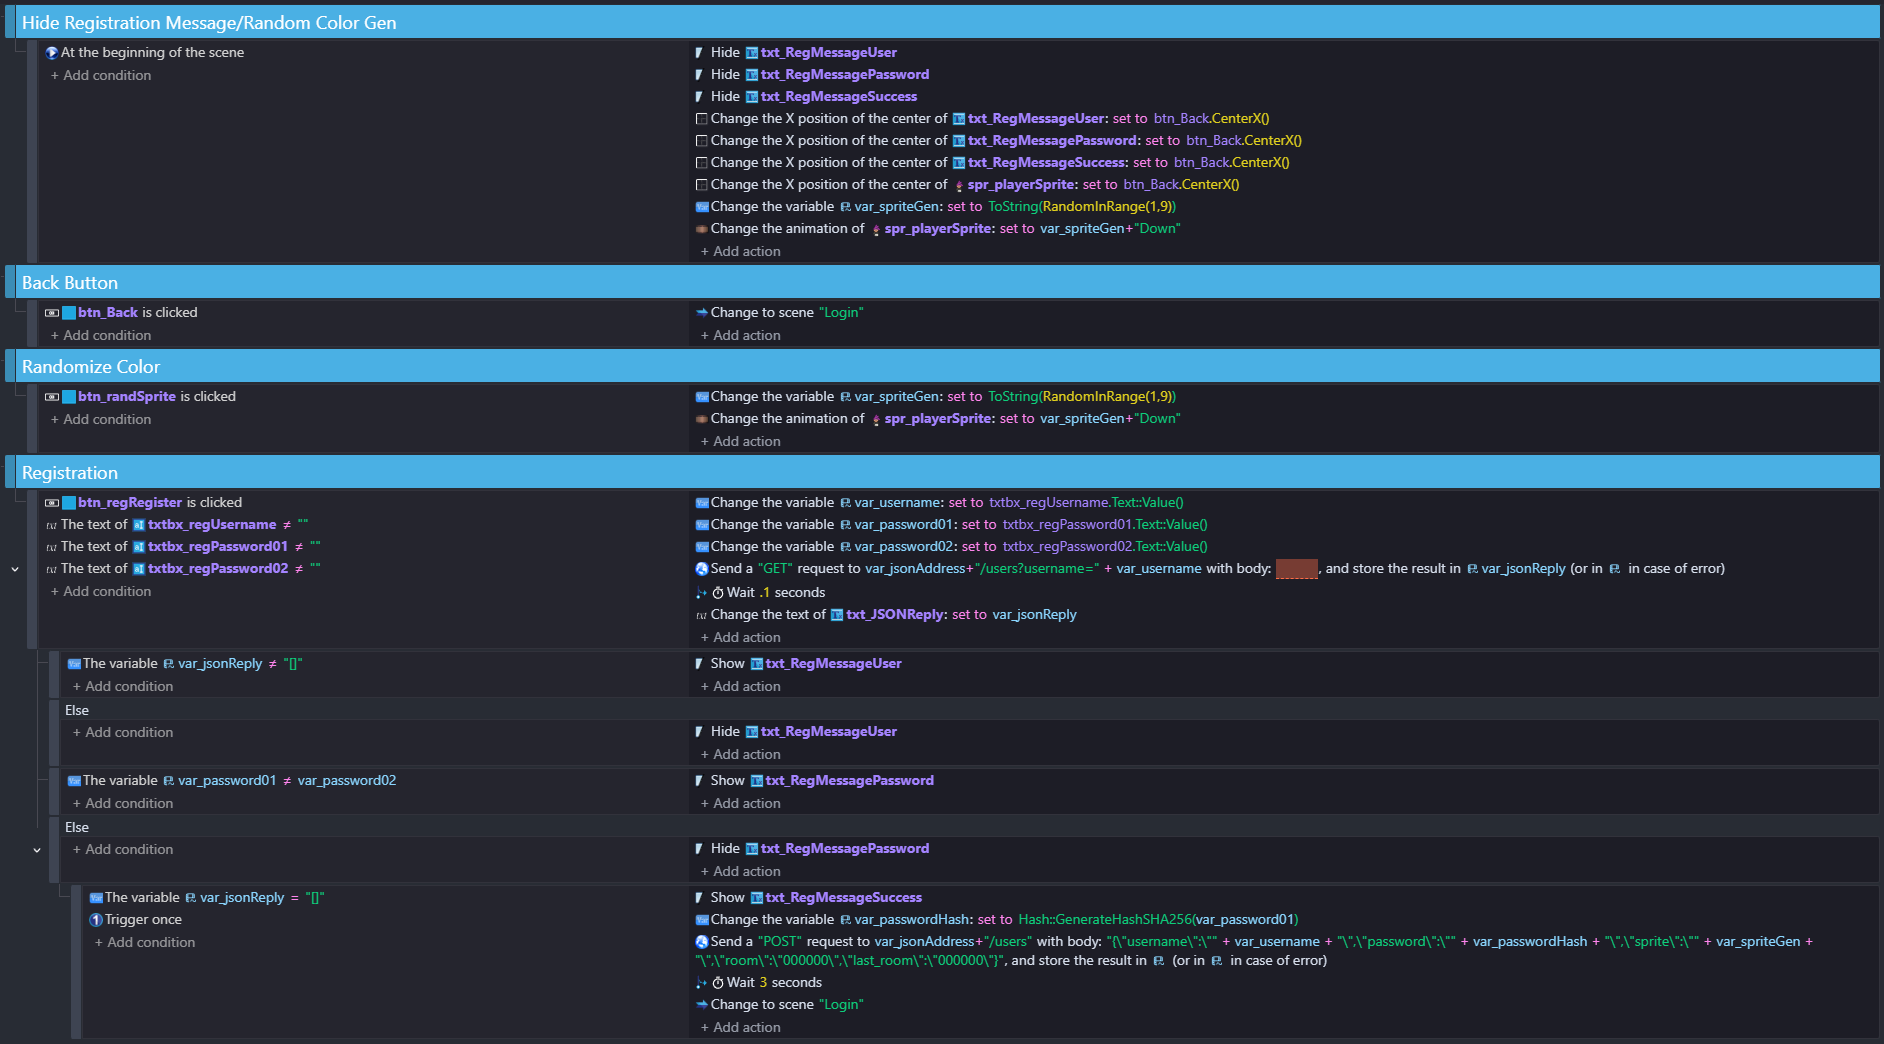
Task: Click the button icon beside 'btn_randSprite is clicked'
Action: [x=52, y=397]
